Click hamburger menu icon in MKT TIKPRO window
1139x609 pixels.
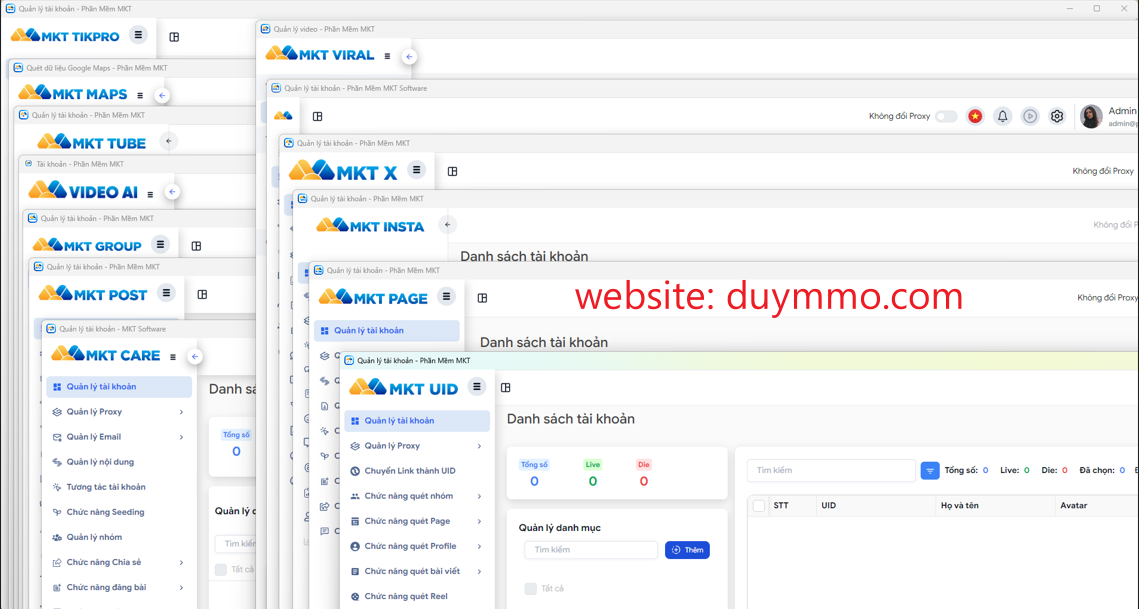(x=138, y=34)
